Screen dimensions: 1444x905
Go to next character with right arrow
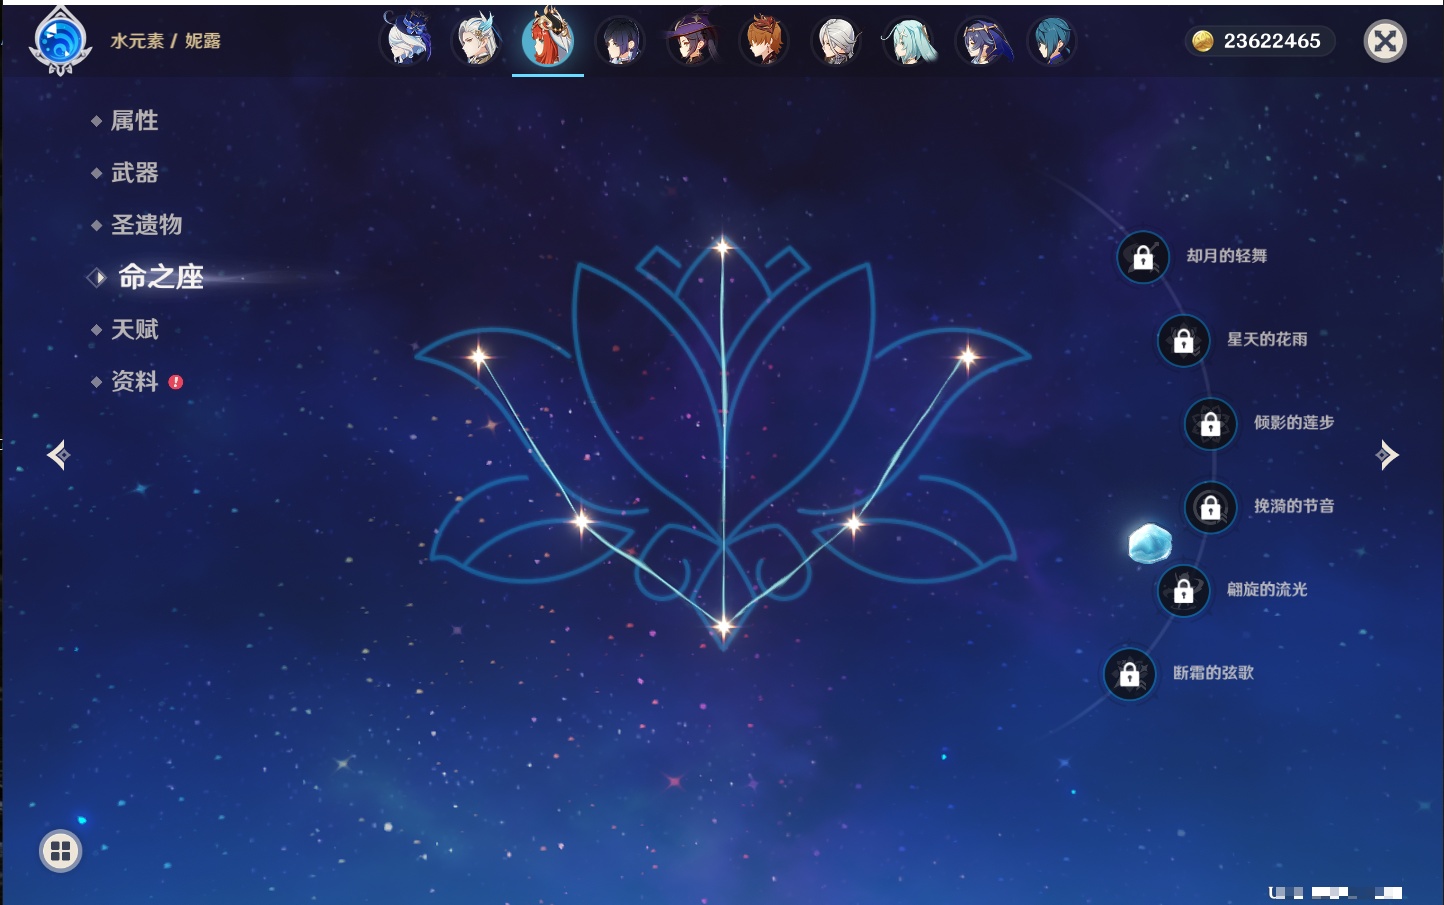click(1387, 455)
